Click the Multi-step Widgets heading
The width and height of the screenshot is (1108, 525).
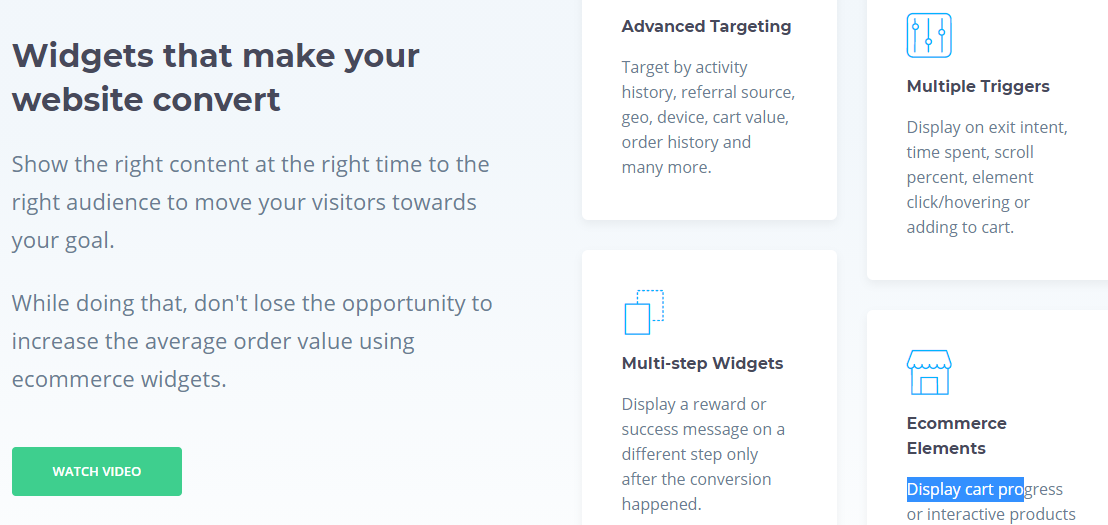pyautogui.click(x=702, y=364)
